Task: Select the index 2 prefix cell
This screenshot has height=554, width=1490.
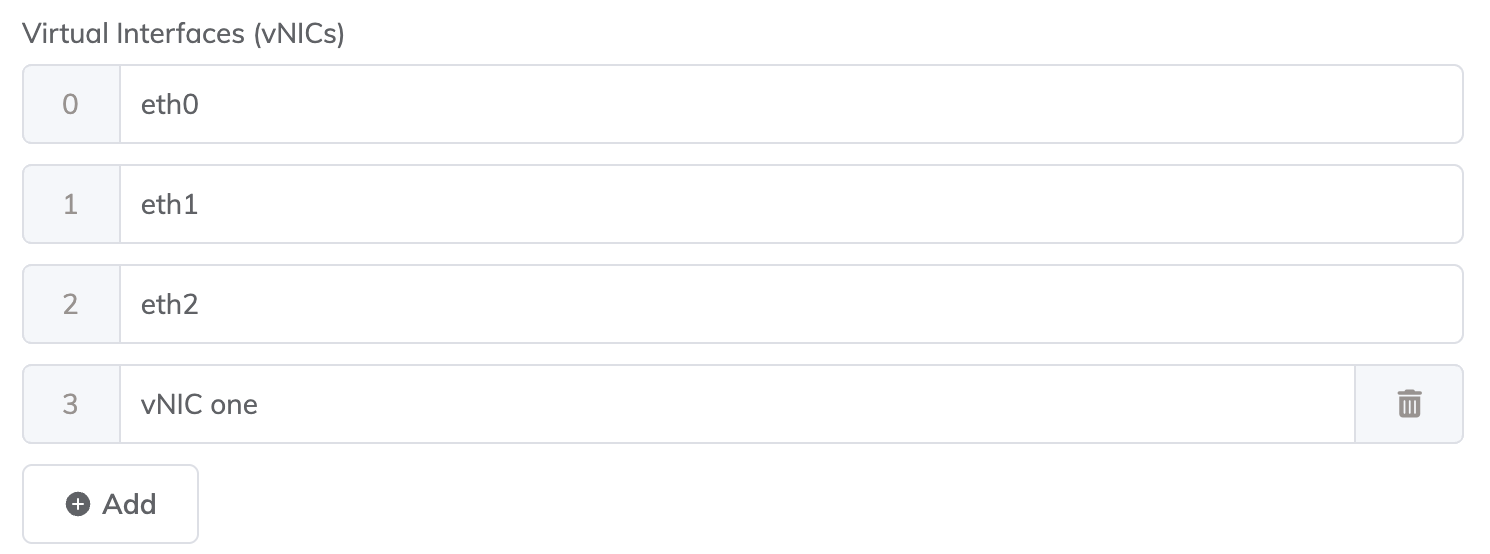Action: [70, 304]
